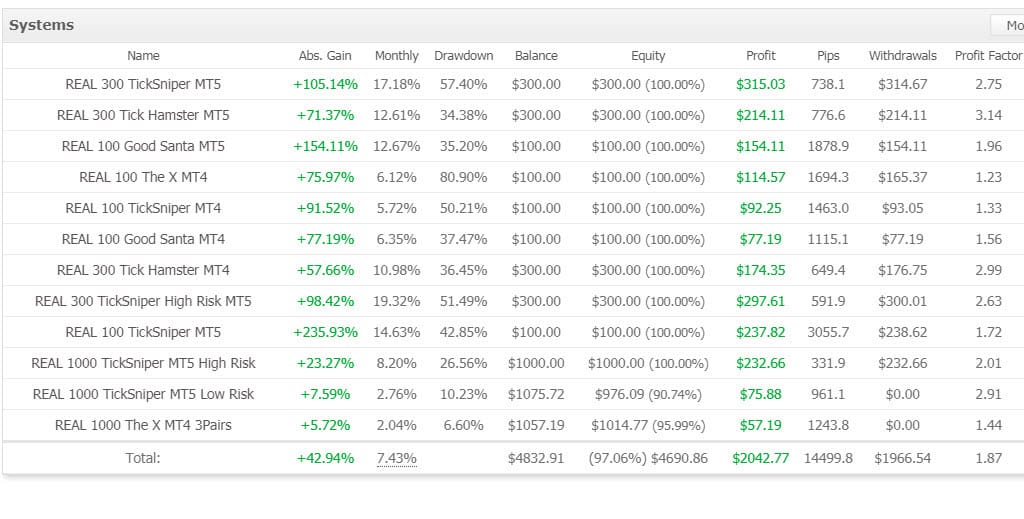Image resolution: width=1024 pixels, height=519 pixels.
Task: Open REAL 300 TickSniper MT5 system
Action: tap(143, 84)
